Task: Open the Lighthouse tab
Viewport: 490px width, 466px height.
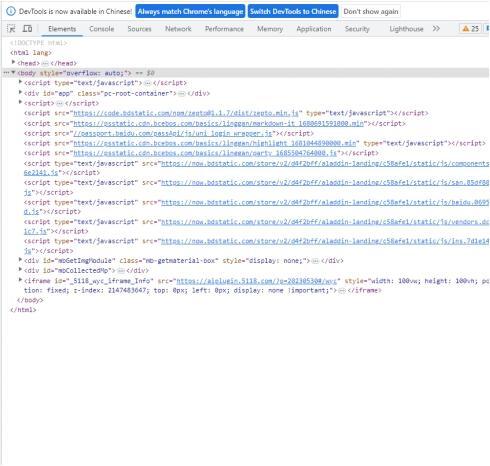Action: [x=406, y=29]
